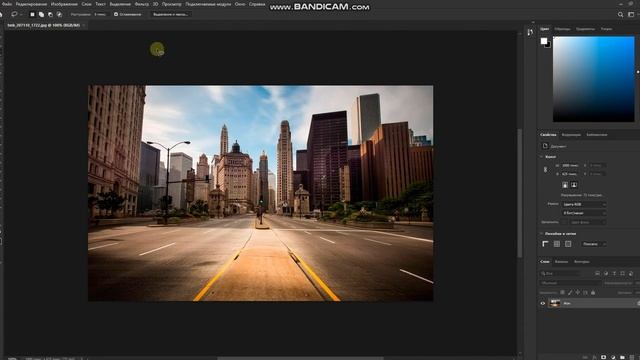
Task: Open the layer blend mode dropdown
Action: [x=570, y=283]
